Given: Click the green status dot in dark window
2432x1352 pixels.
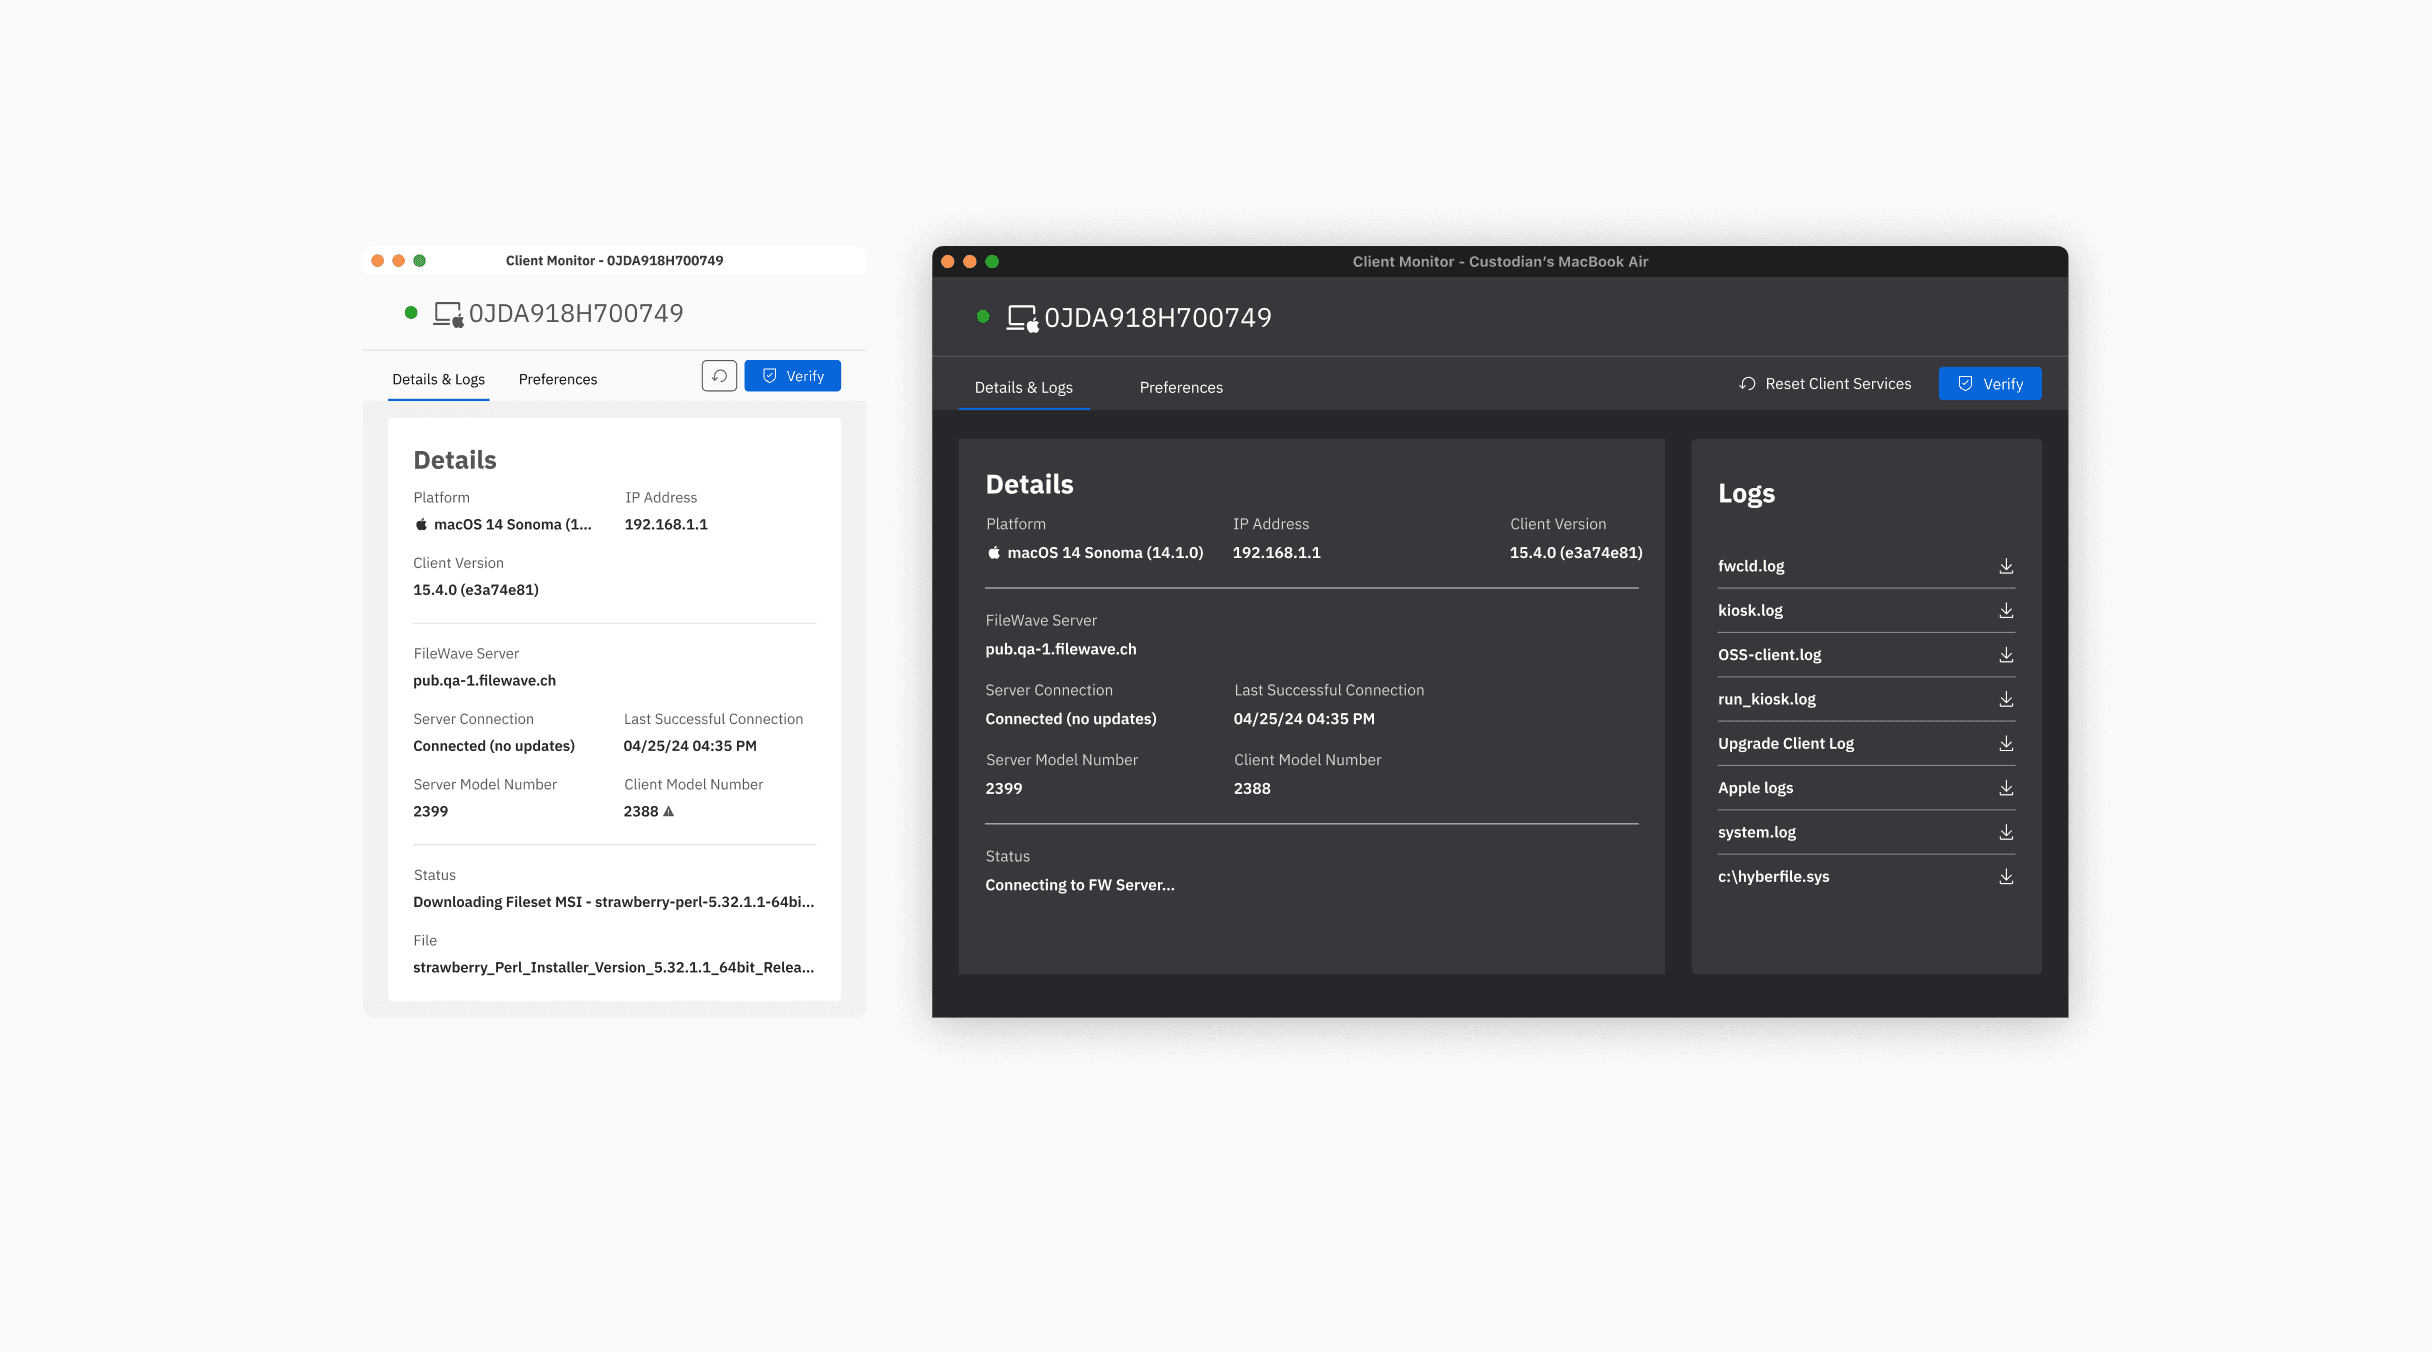Looking at the screenshot, I should tap(983, 317).
